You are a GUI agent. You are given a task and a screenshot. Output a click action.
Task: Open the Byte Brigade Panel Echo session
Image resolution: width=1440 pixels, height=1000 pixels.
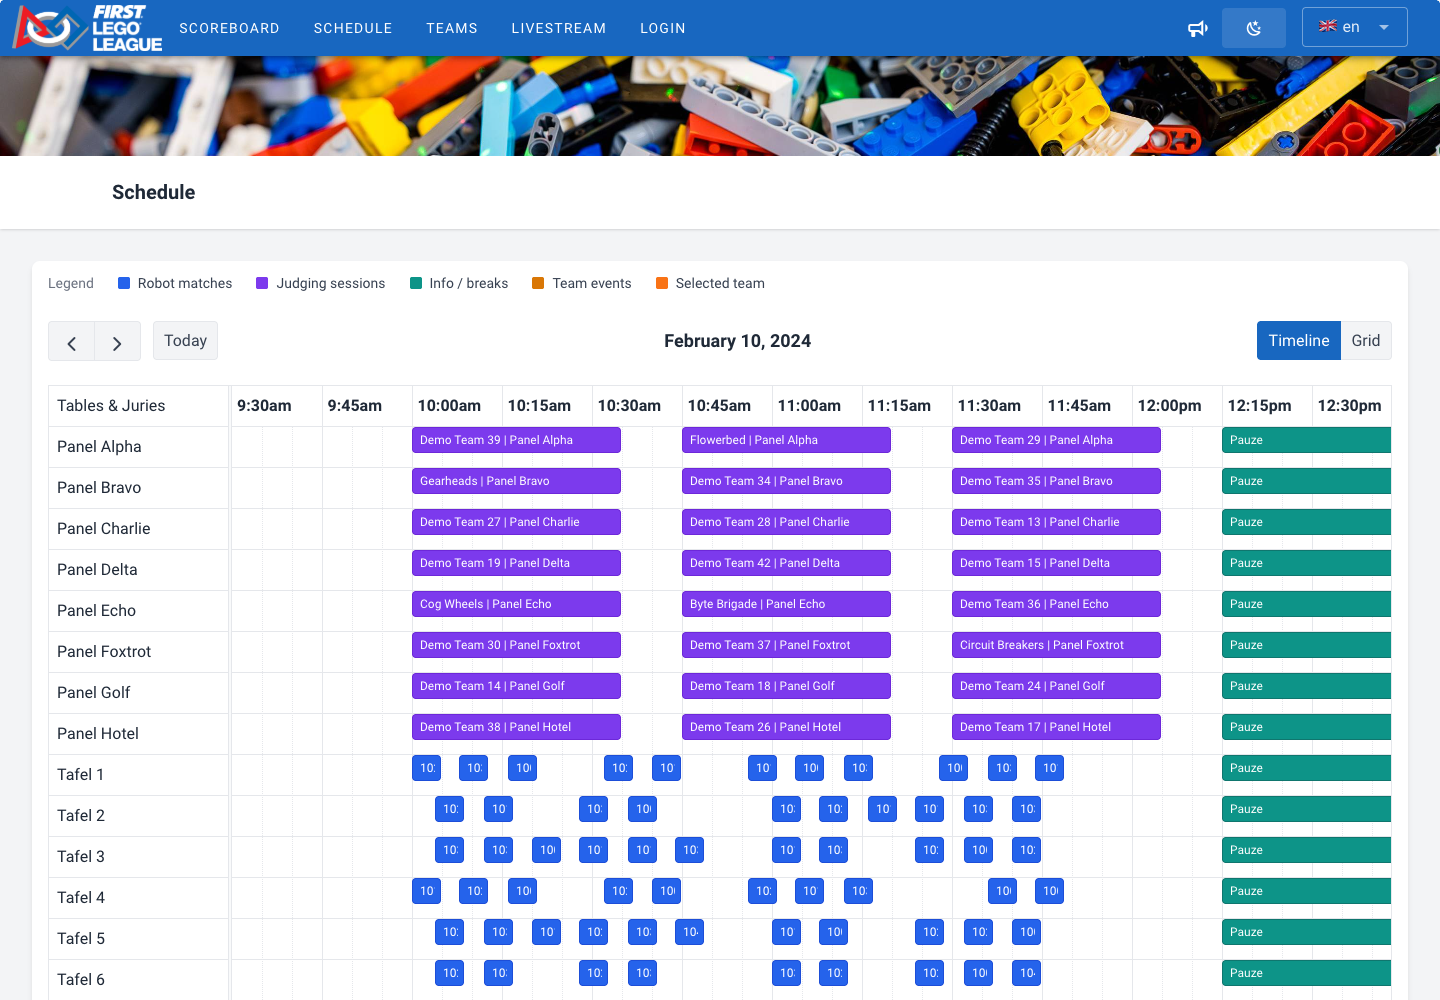(x=786, y=604)
